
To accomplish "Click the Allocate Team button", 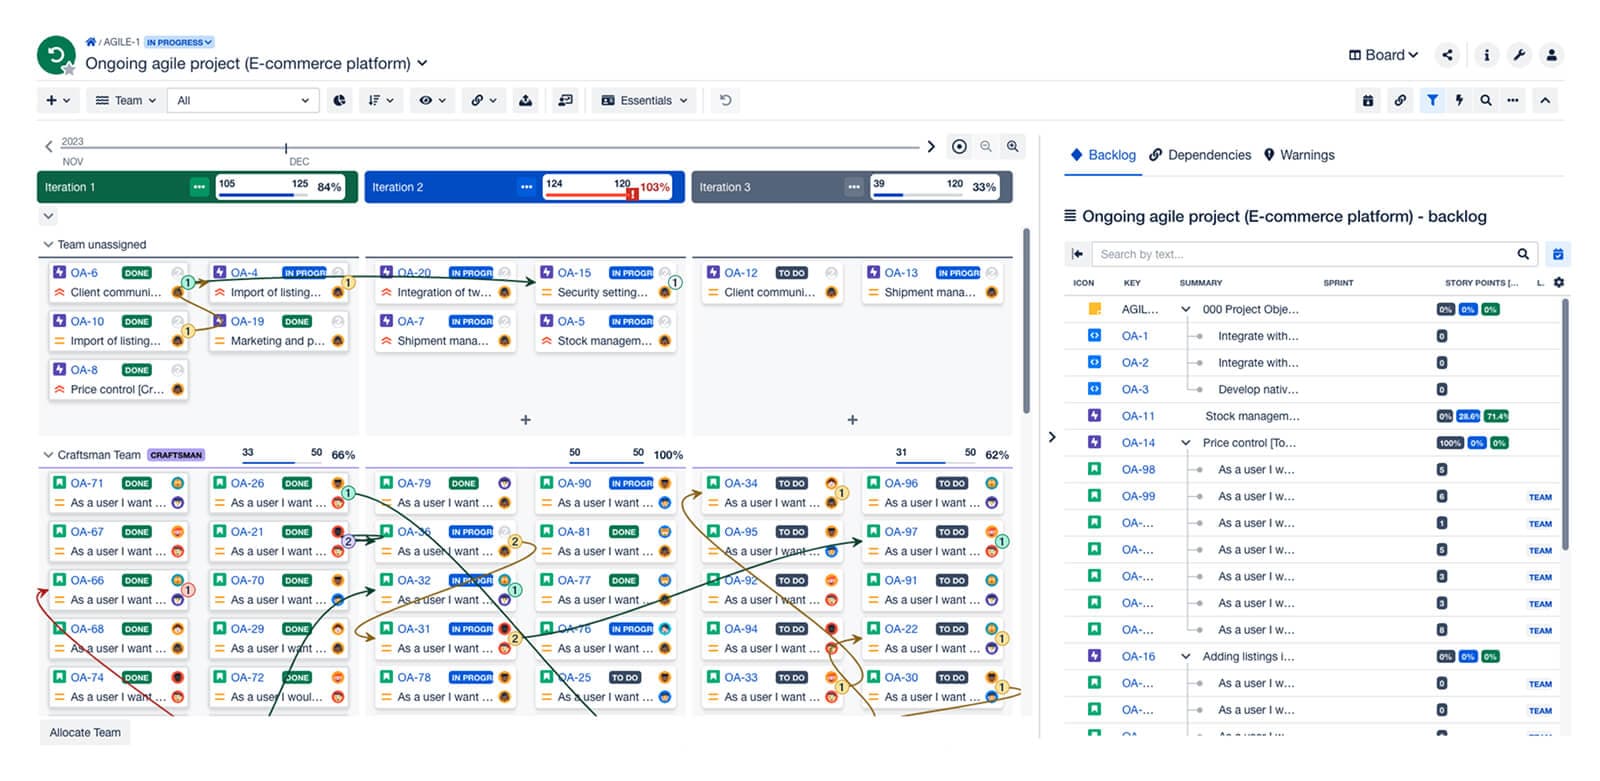I will [x=85, y=732].
